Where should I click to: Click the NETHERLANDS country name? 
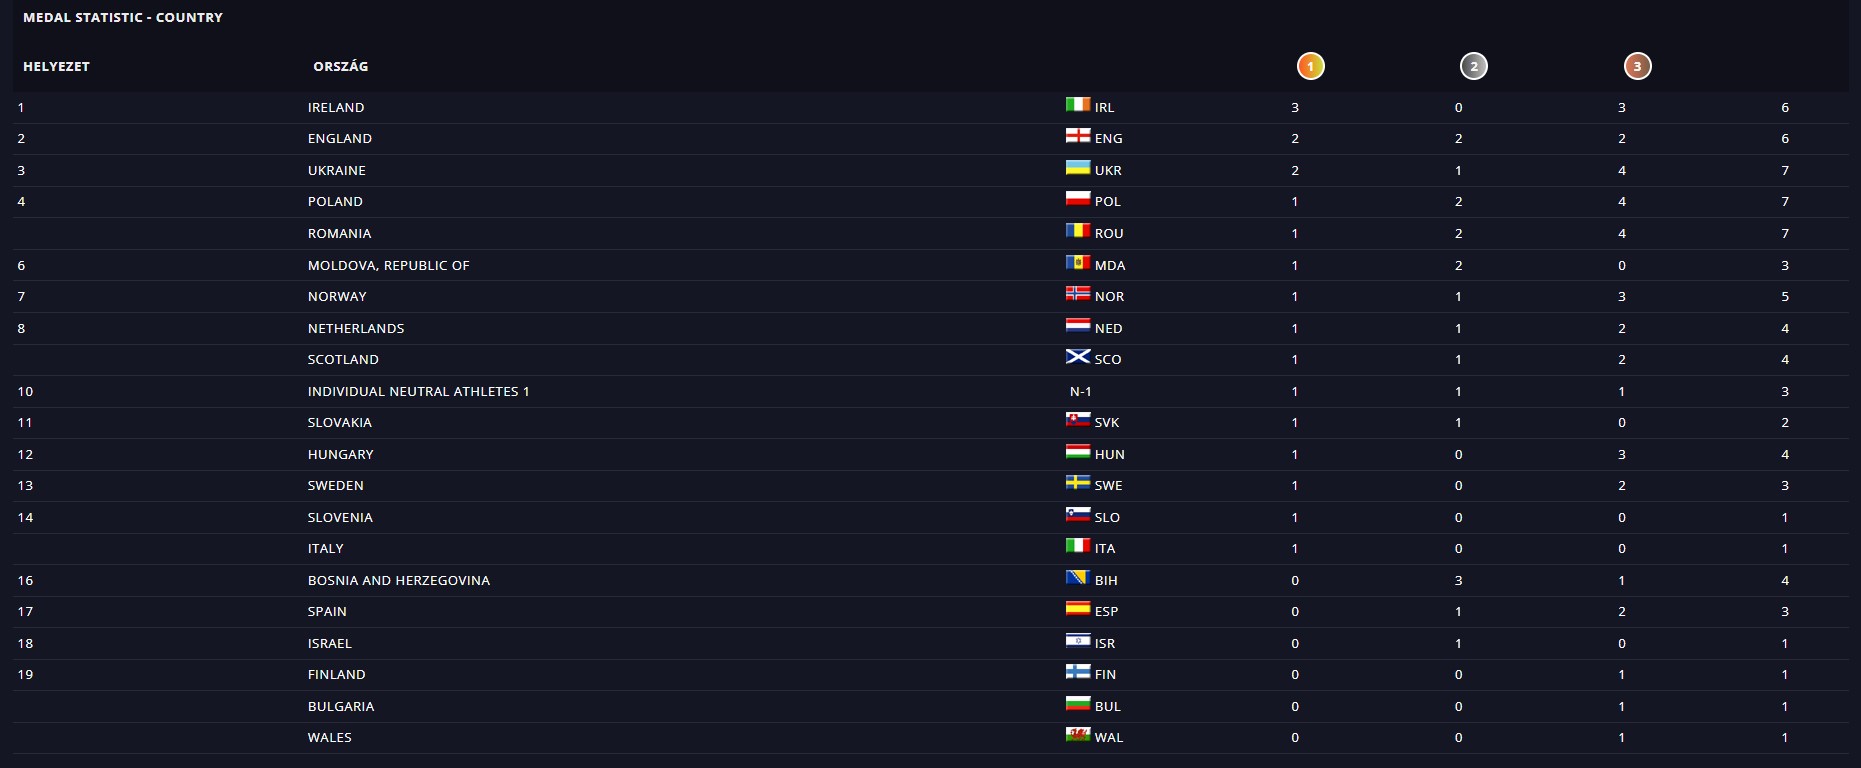click(355, 329)
